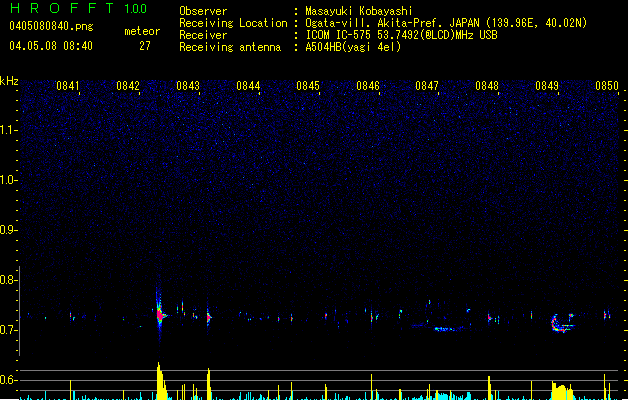The image size is (629, 400).
Task: Click the date stamp 04.05.08 08:40
Action: (x=51, y=46)
